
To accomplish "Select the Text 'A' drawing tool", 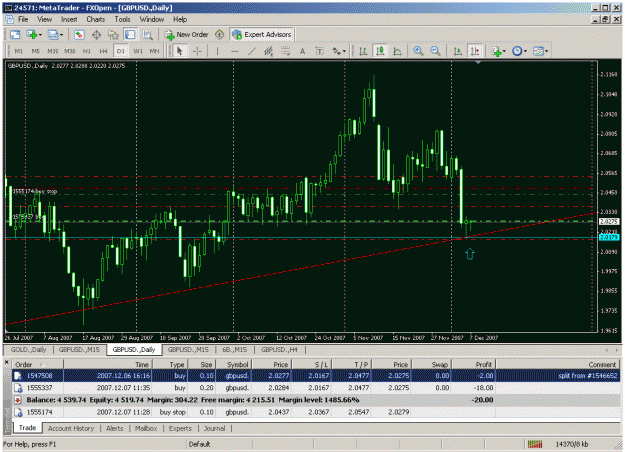I will [x=303, y=51].
